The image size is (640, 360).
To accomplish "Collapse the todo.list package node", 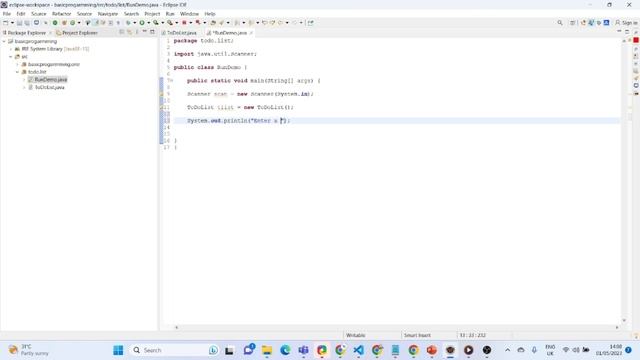I will coord(18,72).
